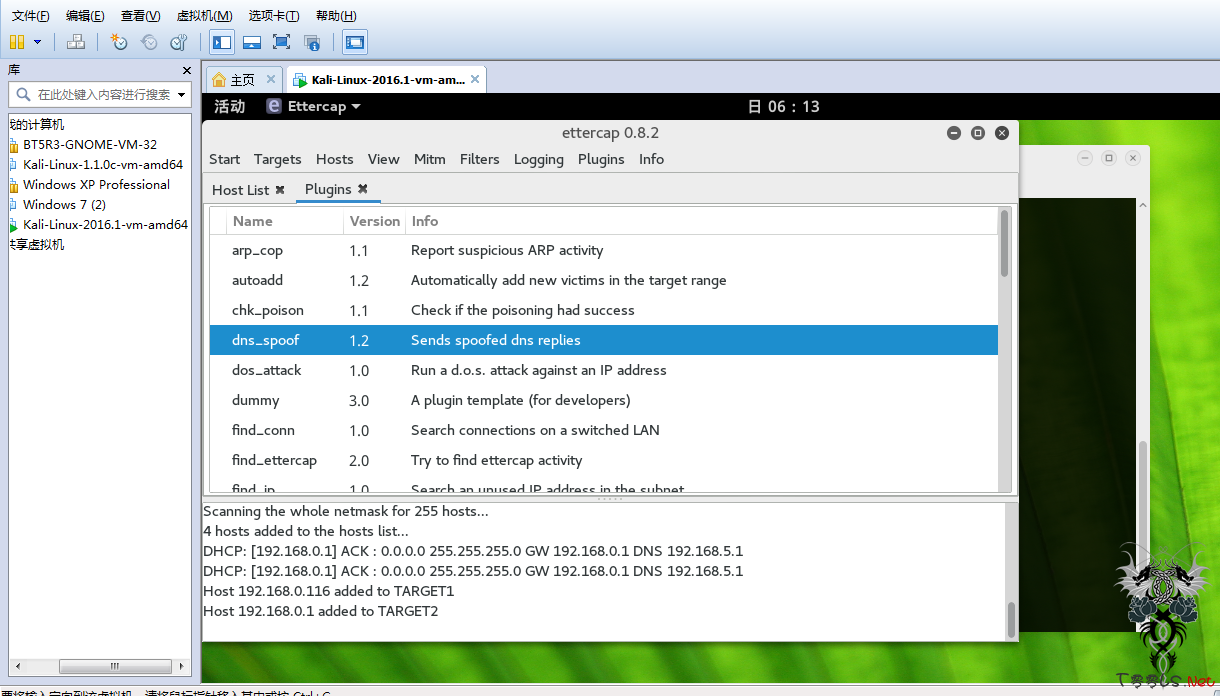
Task: Toggle the console view icon
Action: click(355, 42)
